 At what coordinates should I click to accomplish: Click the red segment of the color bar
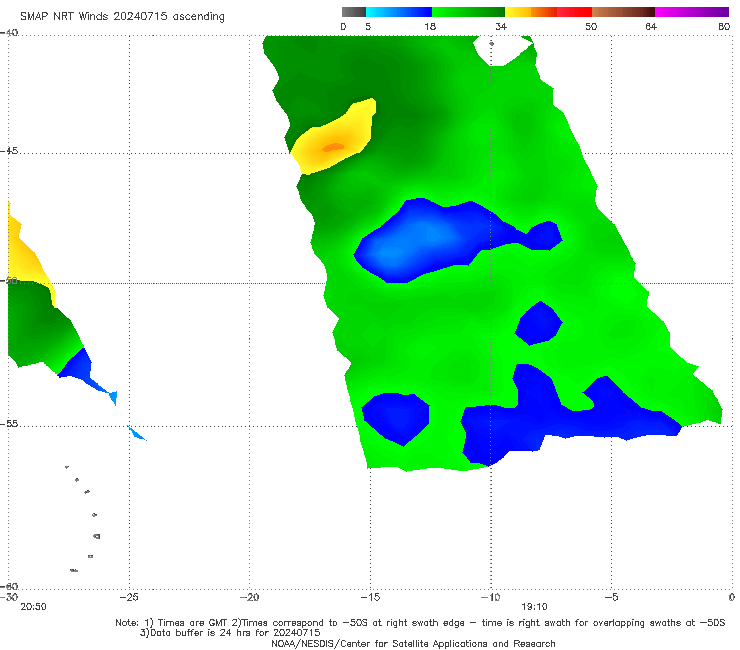(x=575, y=12)
